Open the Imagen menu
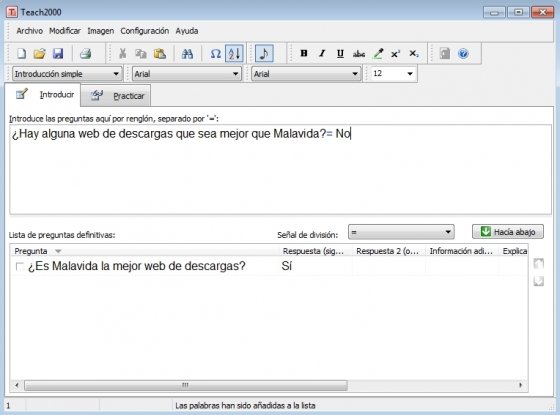This screenshot has width=560, height=415. 101,31
